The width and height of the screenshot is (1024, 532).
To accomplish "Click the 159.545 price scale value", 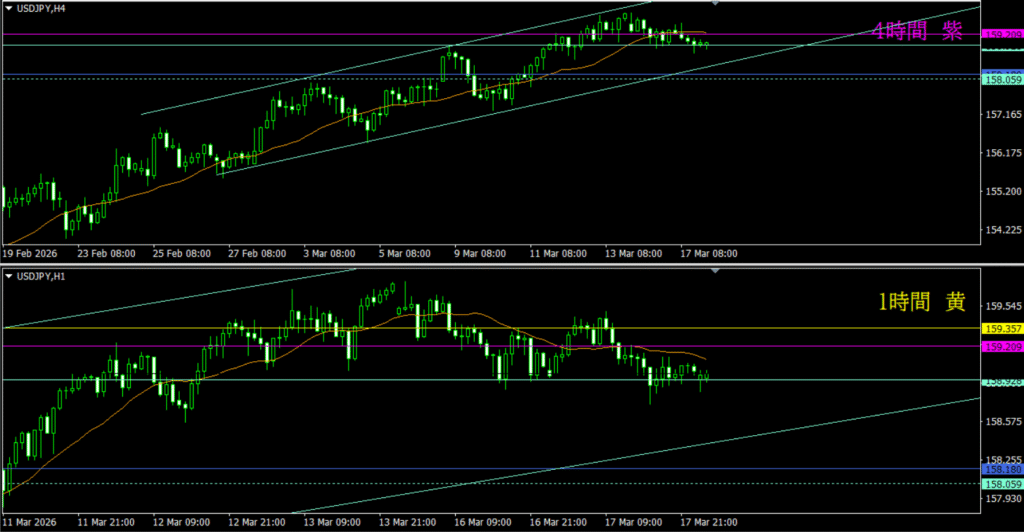I will 1001,306.
